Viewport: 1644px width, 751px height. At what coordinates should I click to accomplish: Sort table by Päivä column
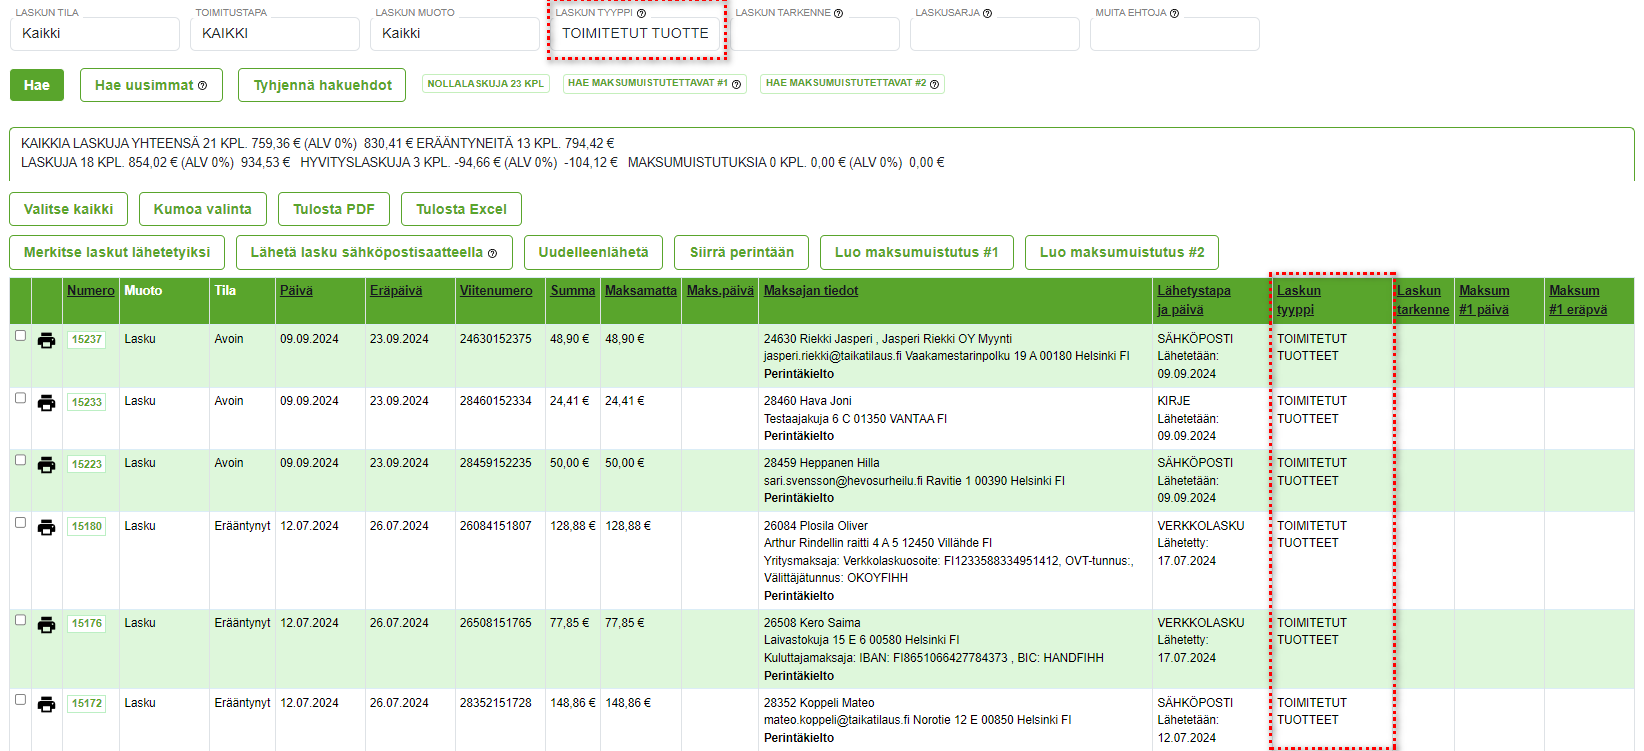point(296,291)
